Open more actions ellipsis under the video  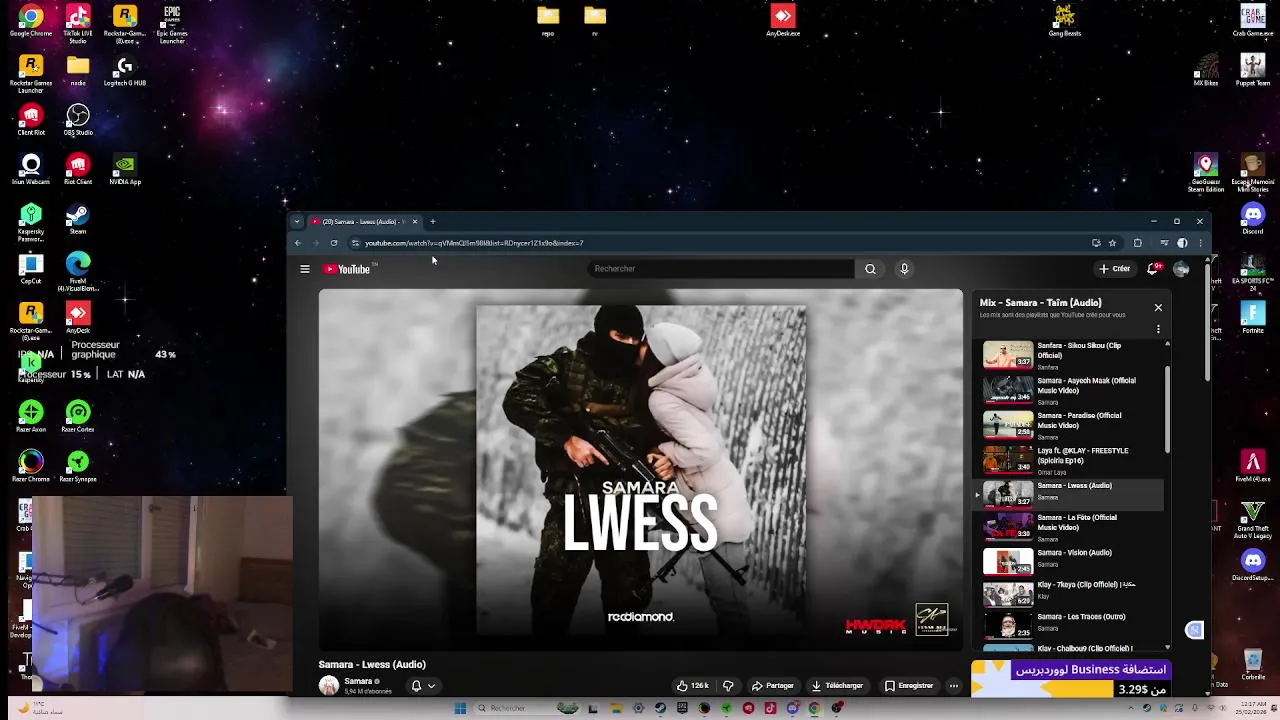point(954,686)
